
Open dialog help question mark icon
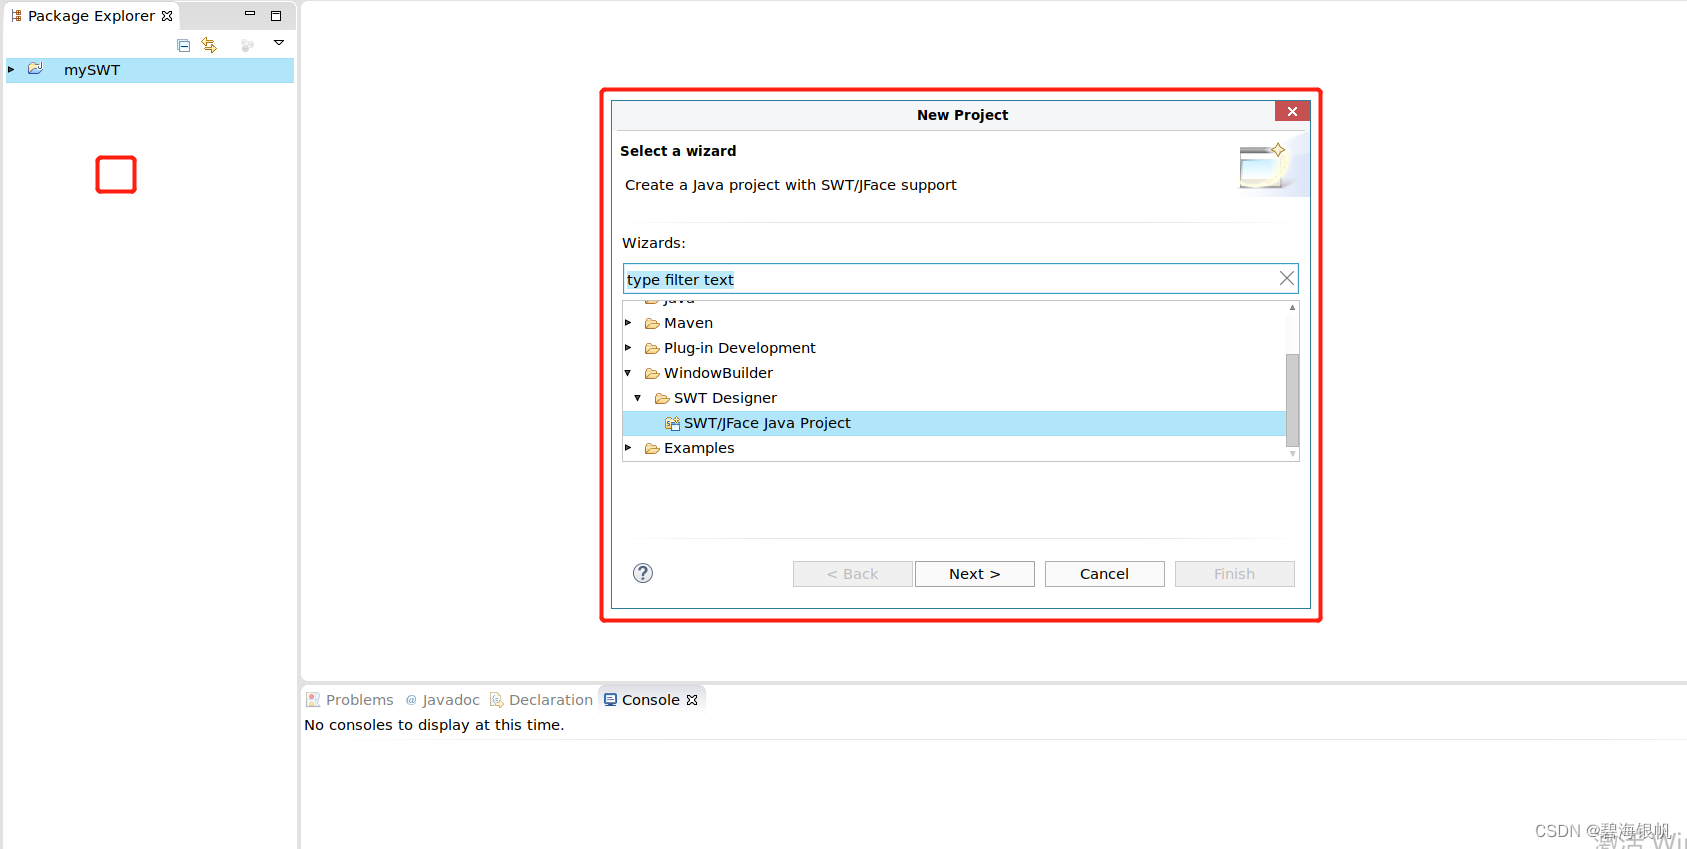point(643,573)
